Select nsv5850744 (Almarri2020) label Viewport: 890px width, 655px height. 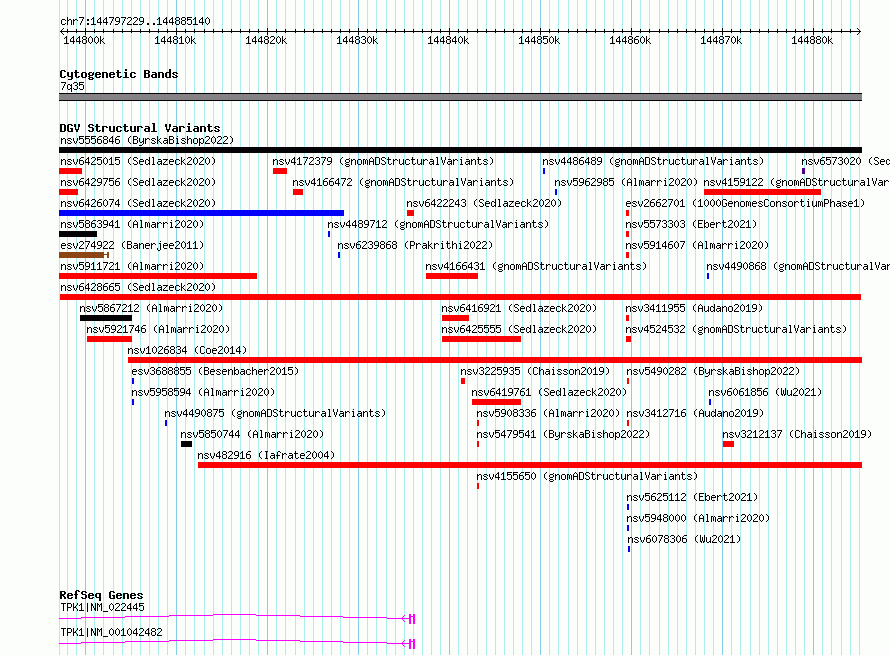tap(252, 434)
